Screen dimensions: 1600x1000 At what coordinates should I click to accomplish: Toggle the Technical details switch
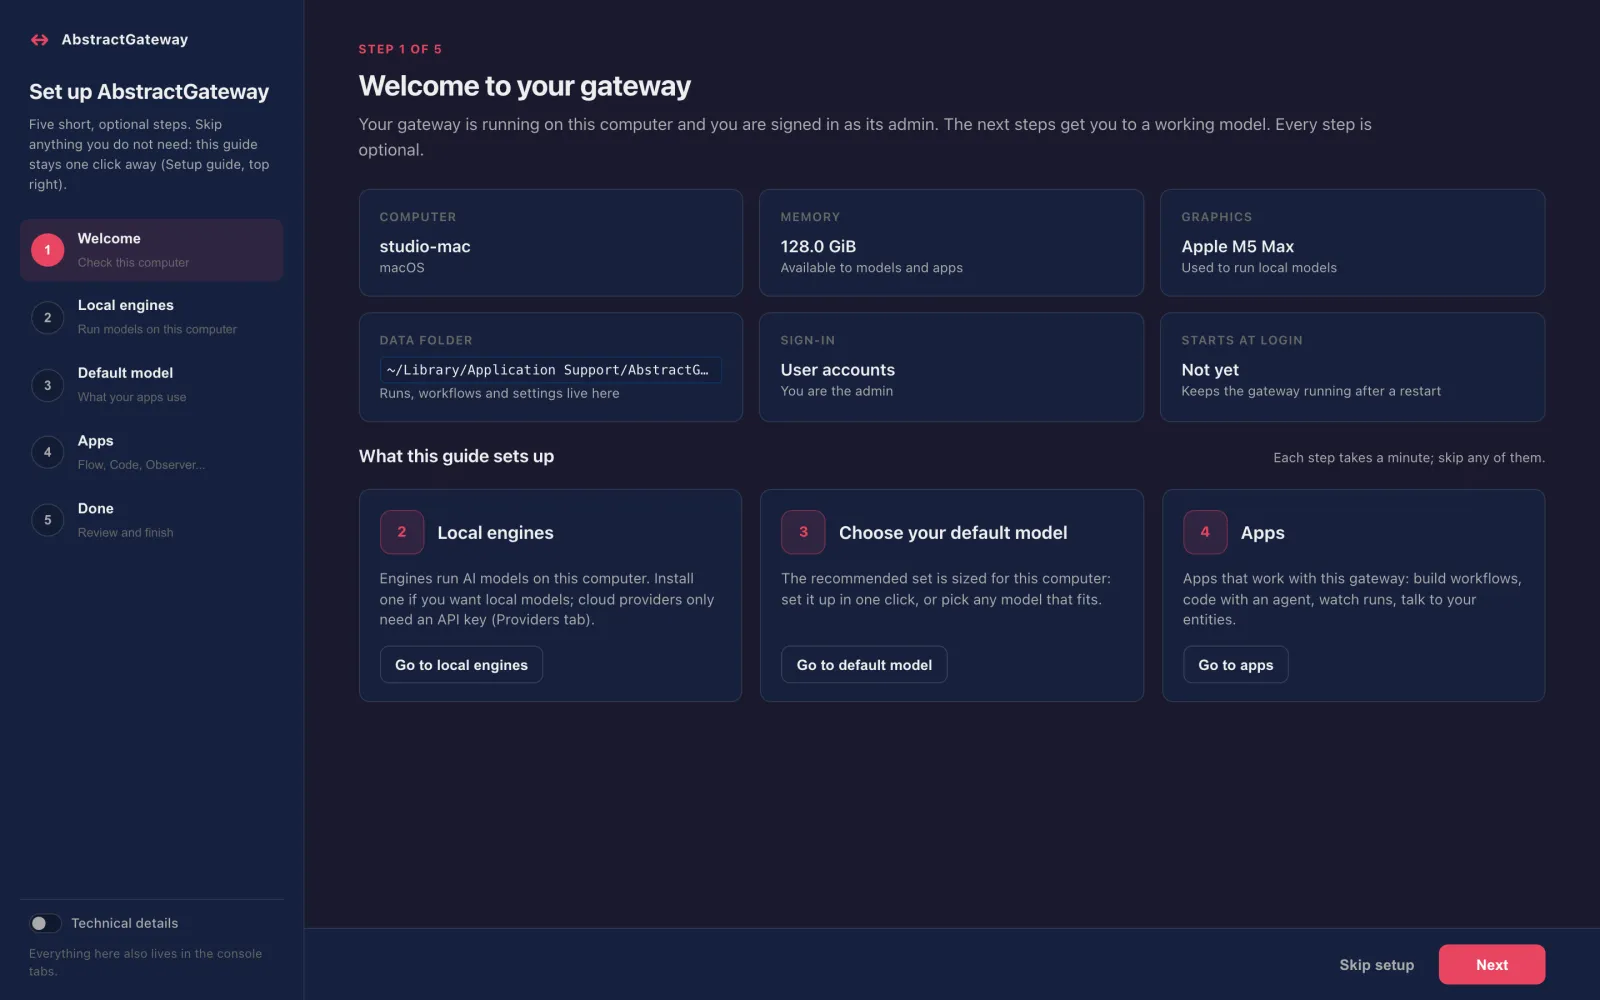click(x=45, y=923)
